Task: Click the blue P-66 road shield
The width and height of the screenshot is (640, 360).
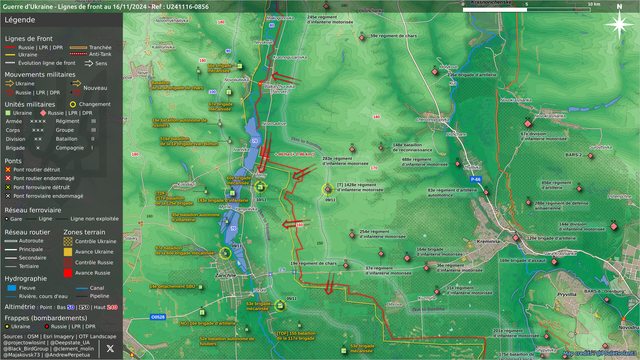Action: (476, 179)
